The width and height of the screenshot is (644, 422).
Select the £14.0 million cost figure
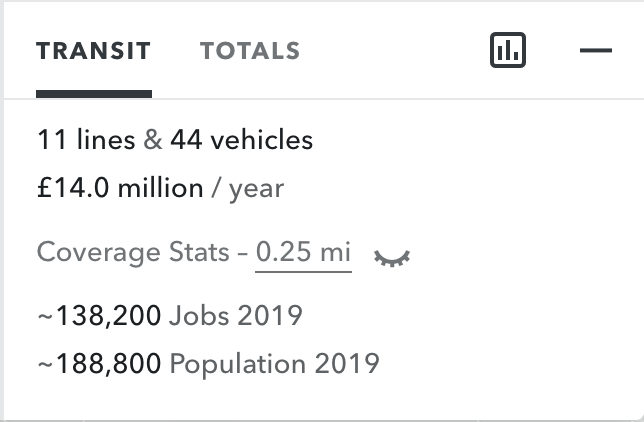(120, 188)
